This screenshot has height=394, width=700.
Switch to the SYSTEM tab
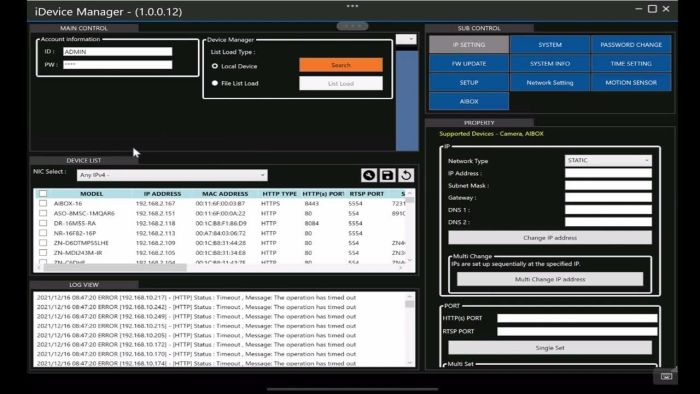pos(550,45)
